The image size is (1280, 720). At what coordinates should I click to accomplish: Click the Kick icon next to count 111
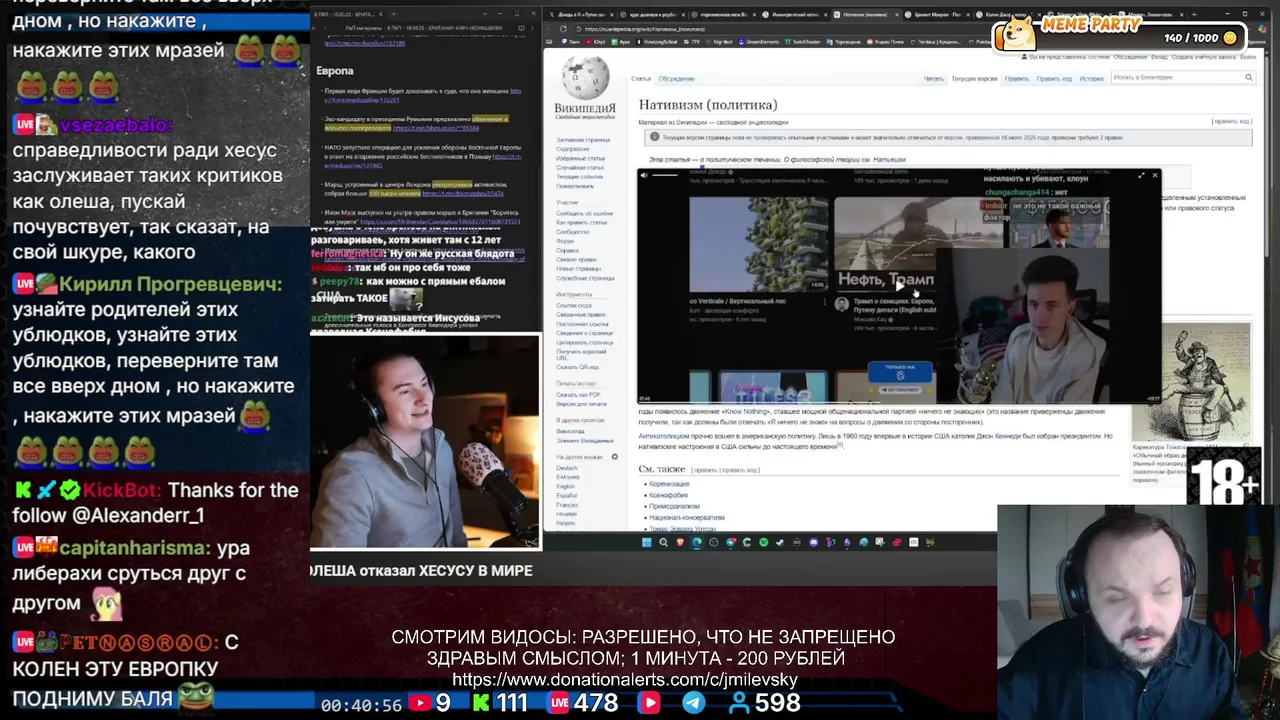(x=481, y=703)
